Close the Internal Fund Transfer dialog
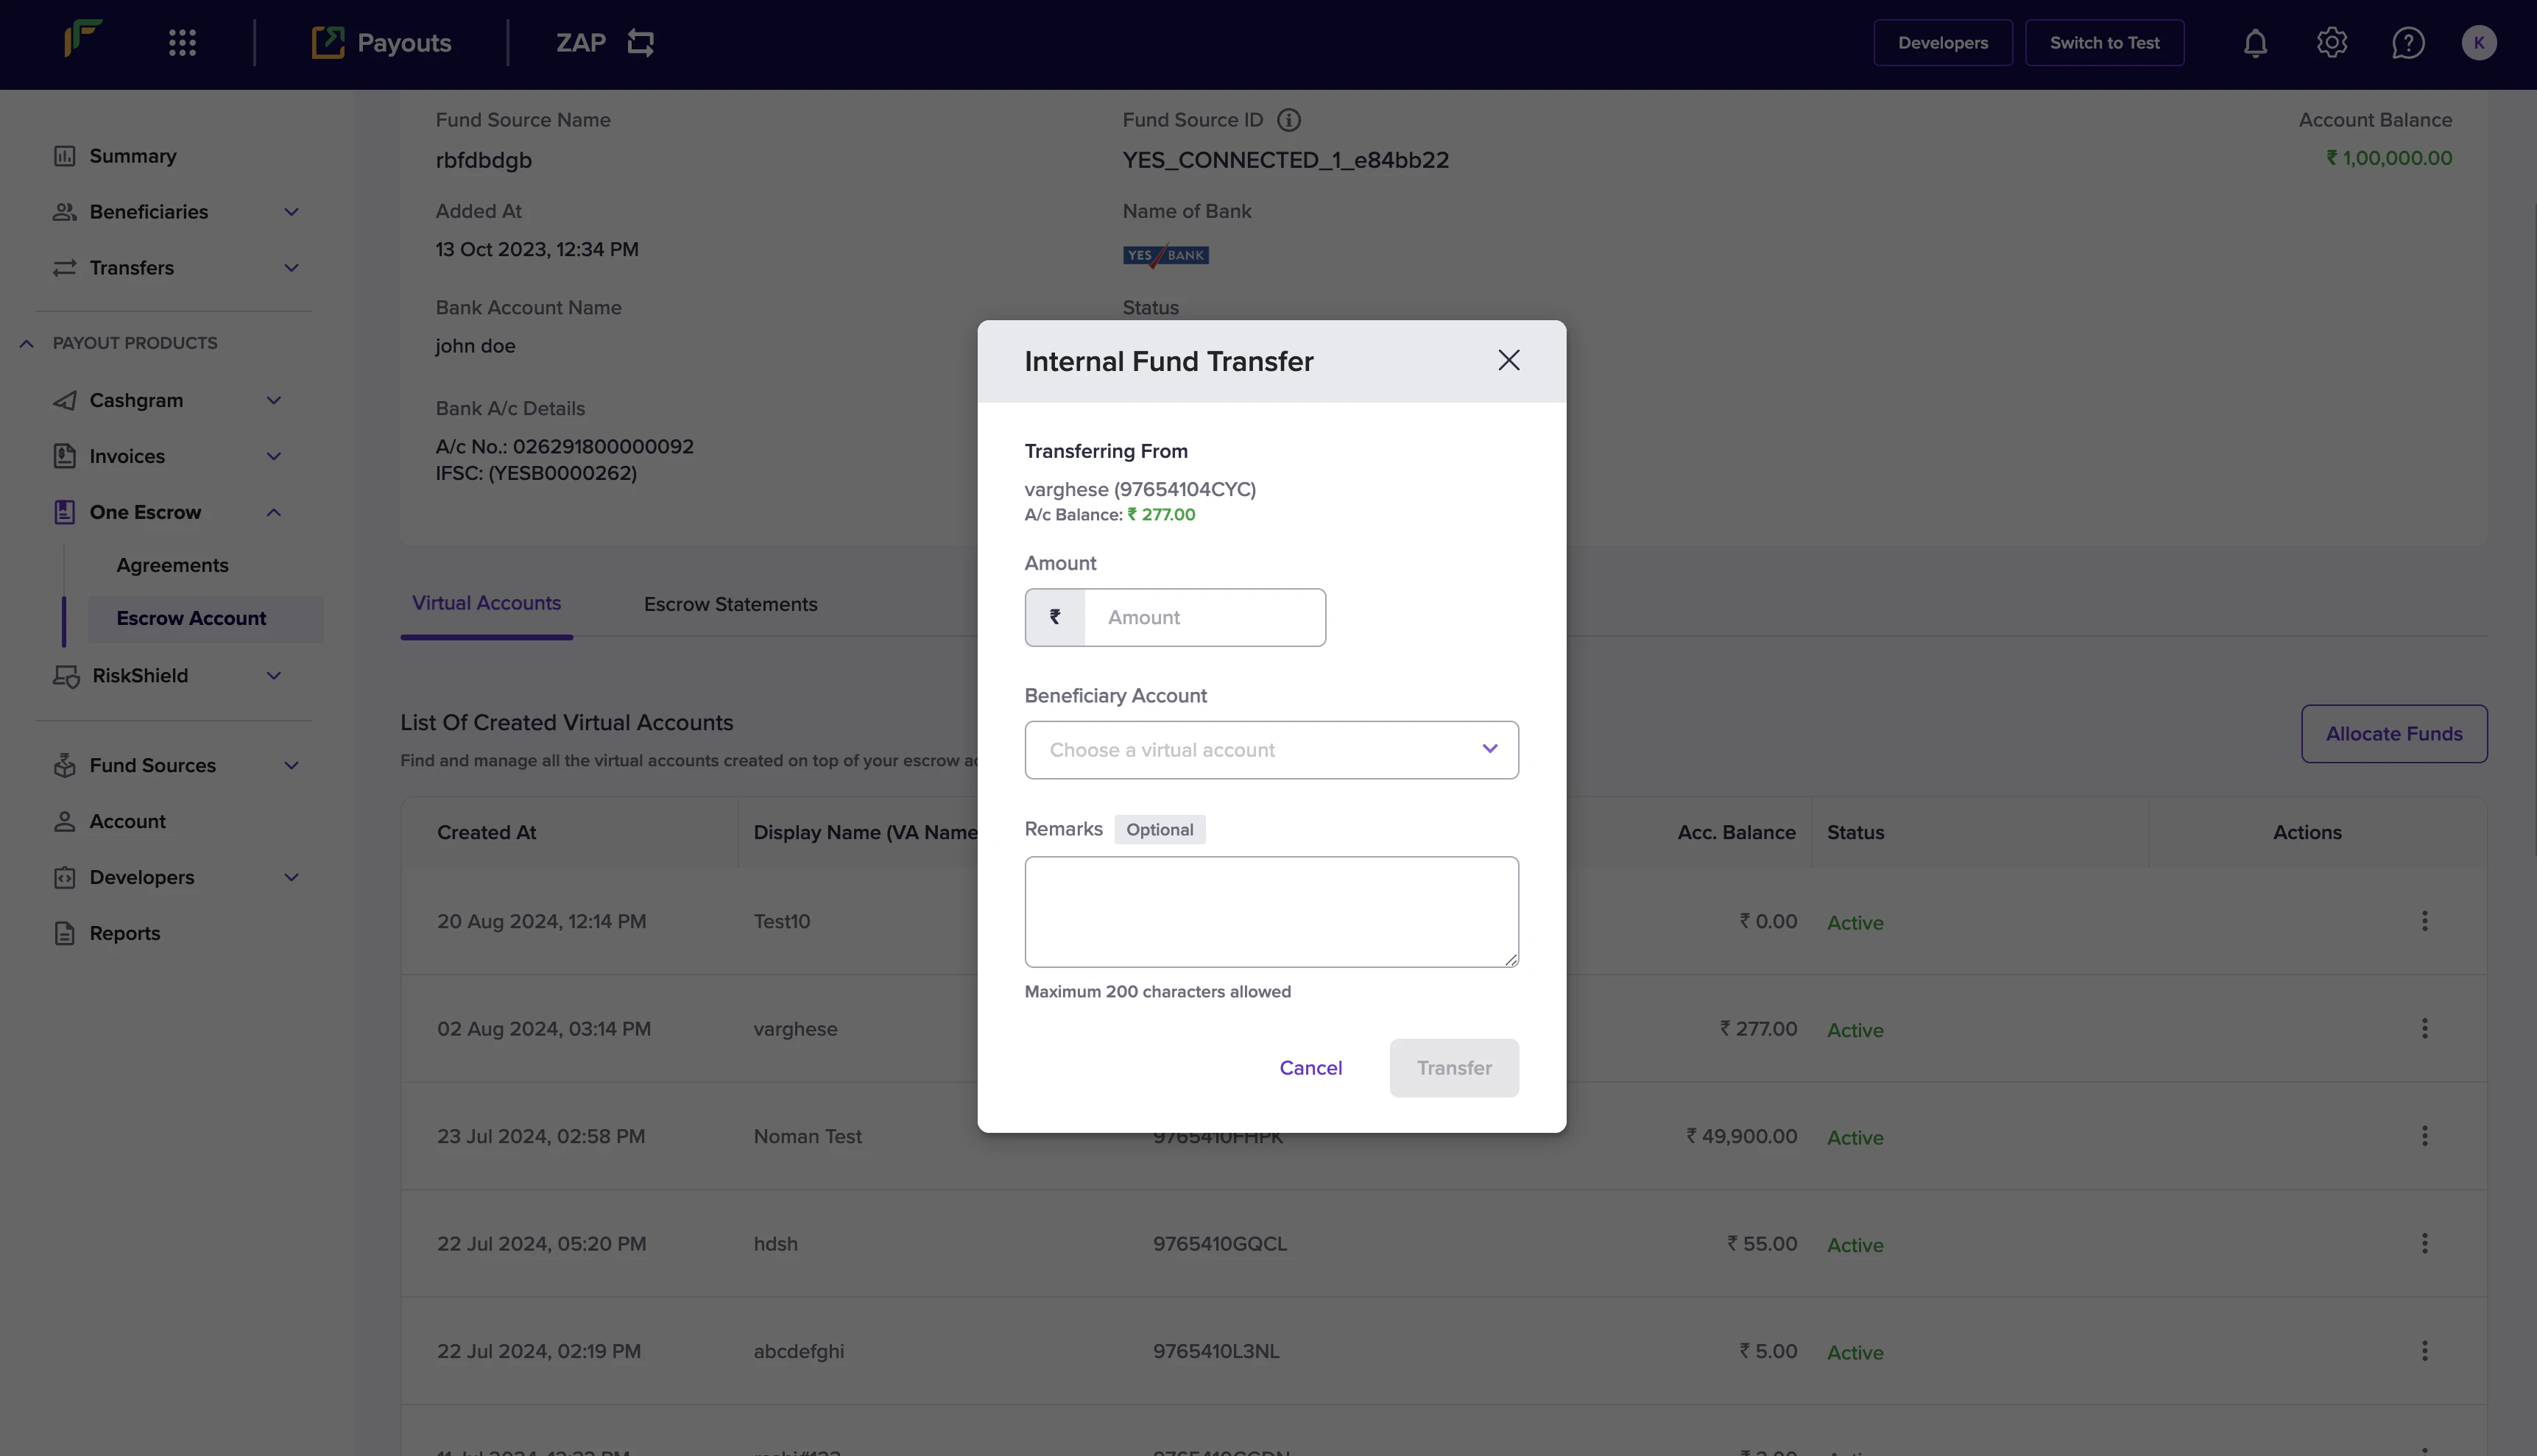Viewport: 2537px width, 1456px height. pos(1508,360)
